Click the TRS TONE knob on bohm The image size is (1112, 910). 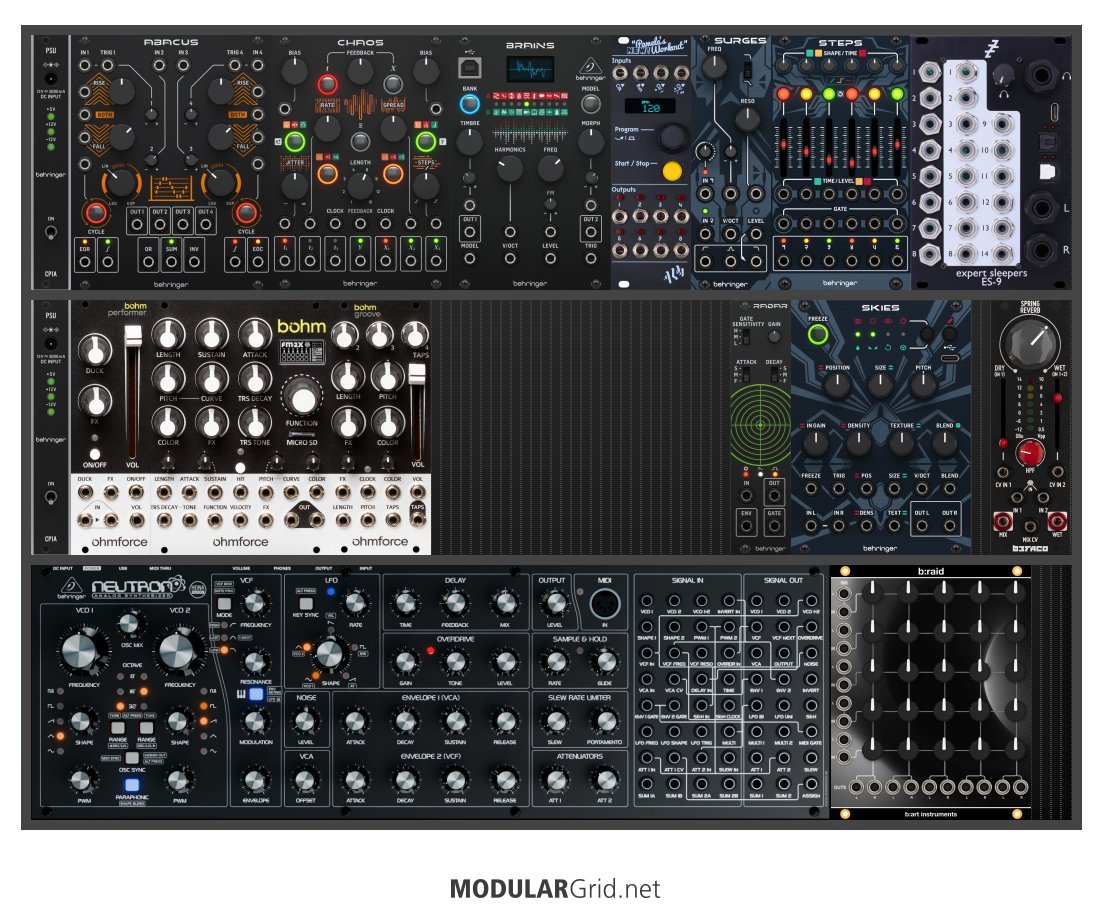point(254,423)
